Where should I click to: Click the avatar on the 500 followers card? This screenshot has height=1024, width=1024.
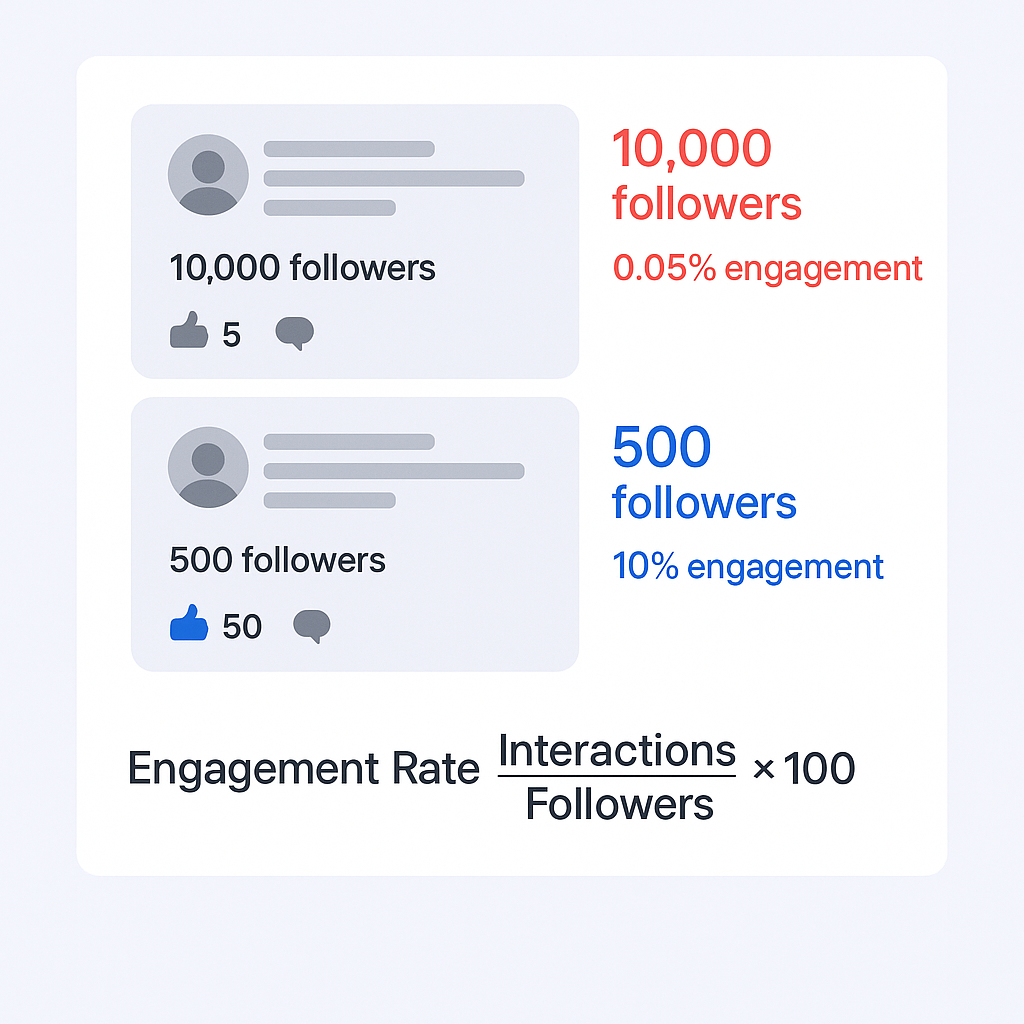(x=208, y=467)
